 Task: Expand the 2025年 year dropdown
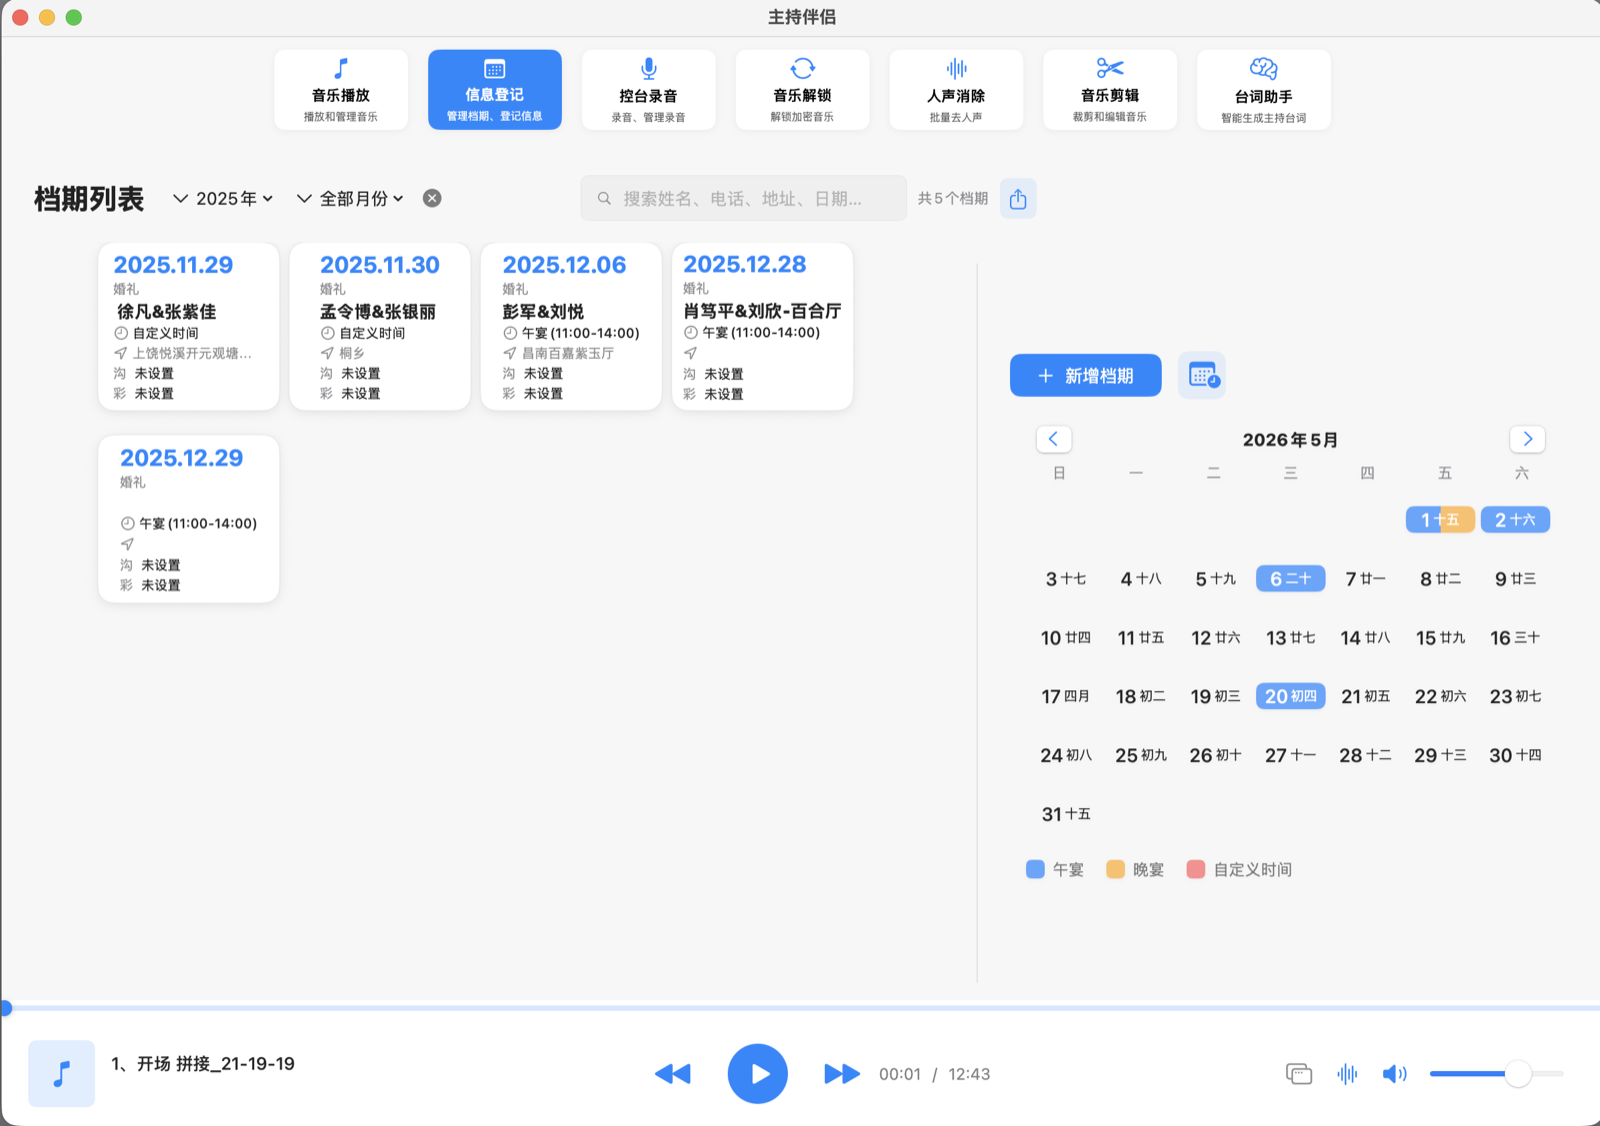[223, 198]
